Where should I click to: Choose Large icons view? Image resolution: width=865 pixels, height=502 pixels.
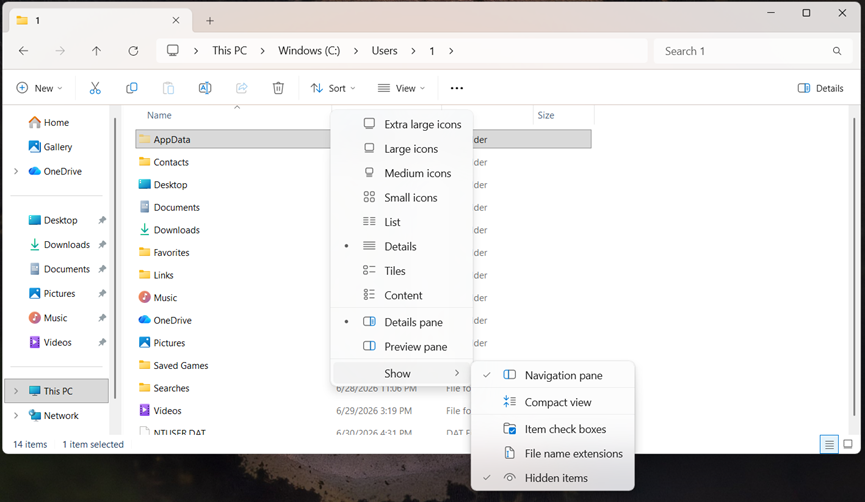click(x=402, y=149)
